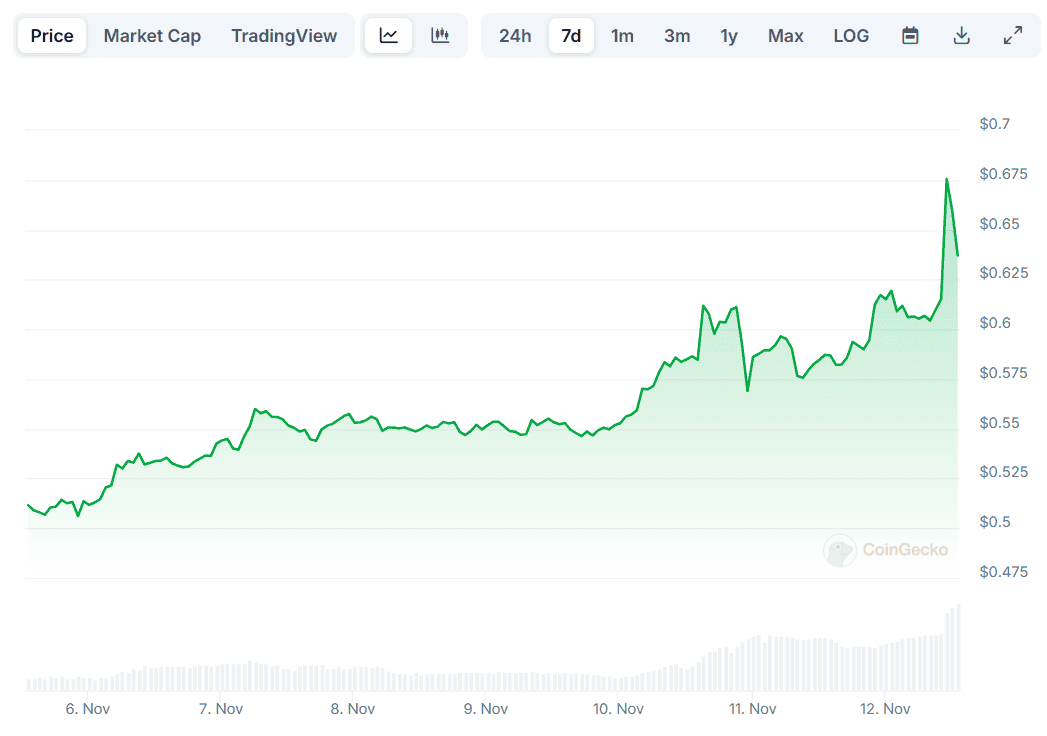Screen dimensions: 1047x736
Task: Click the 10. Nov date label
Action: pos(618,709)
